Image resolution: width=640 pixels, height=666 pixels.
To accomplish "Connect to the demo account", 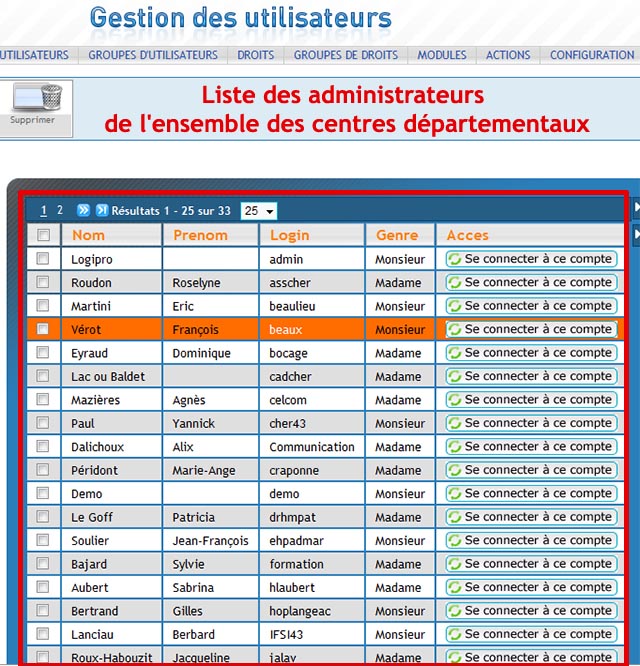I will tap(531, 493).
